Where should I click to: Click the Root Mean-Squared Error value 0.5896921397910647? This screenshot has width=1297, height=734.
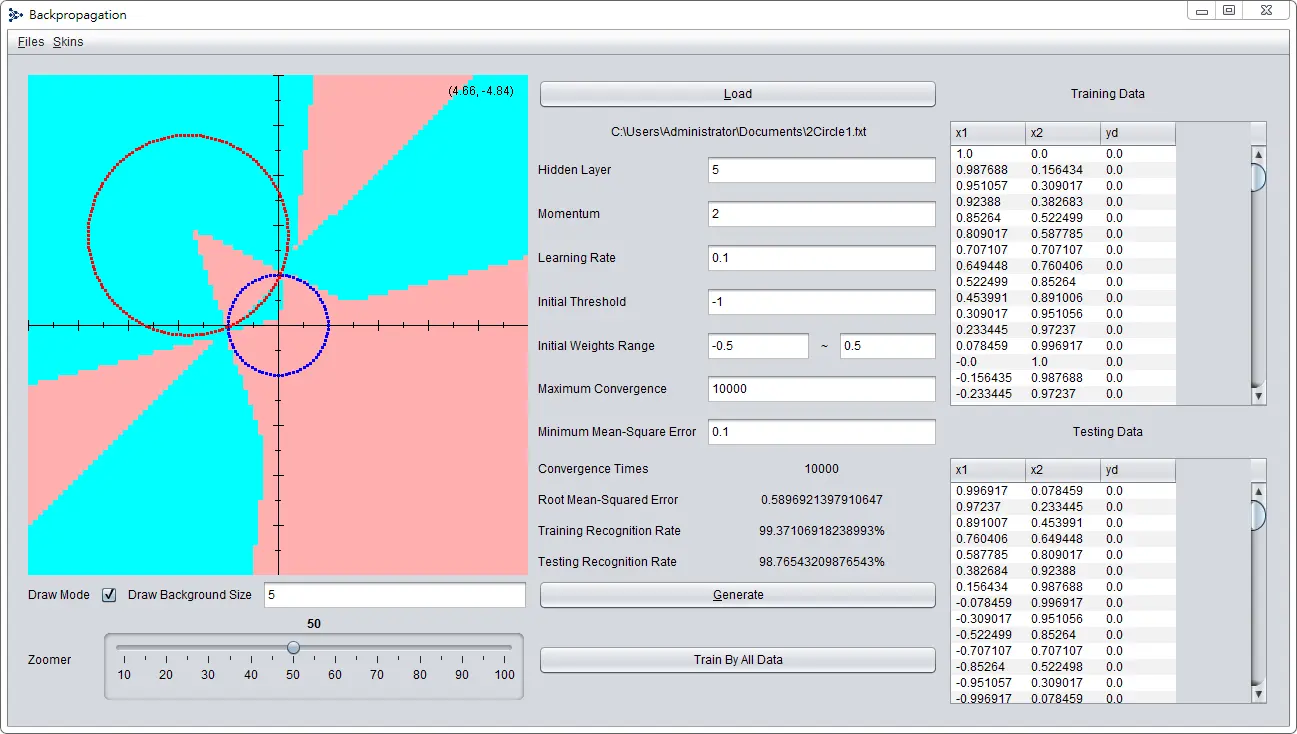(822, 500)
